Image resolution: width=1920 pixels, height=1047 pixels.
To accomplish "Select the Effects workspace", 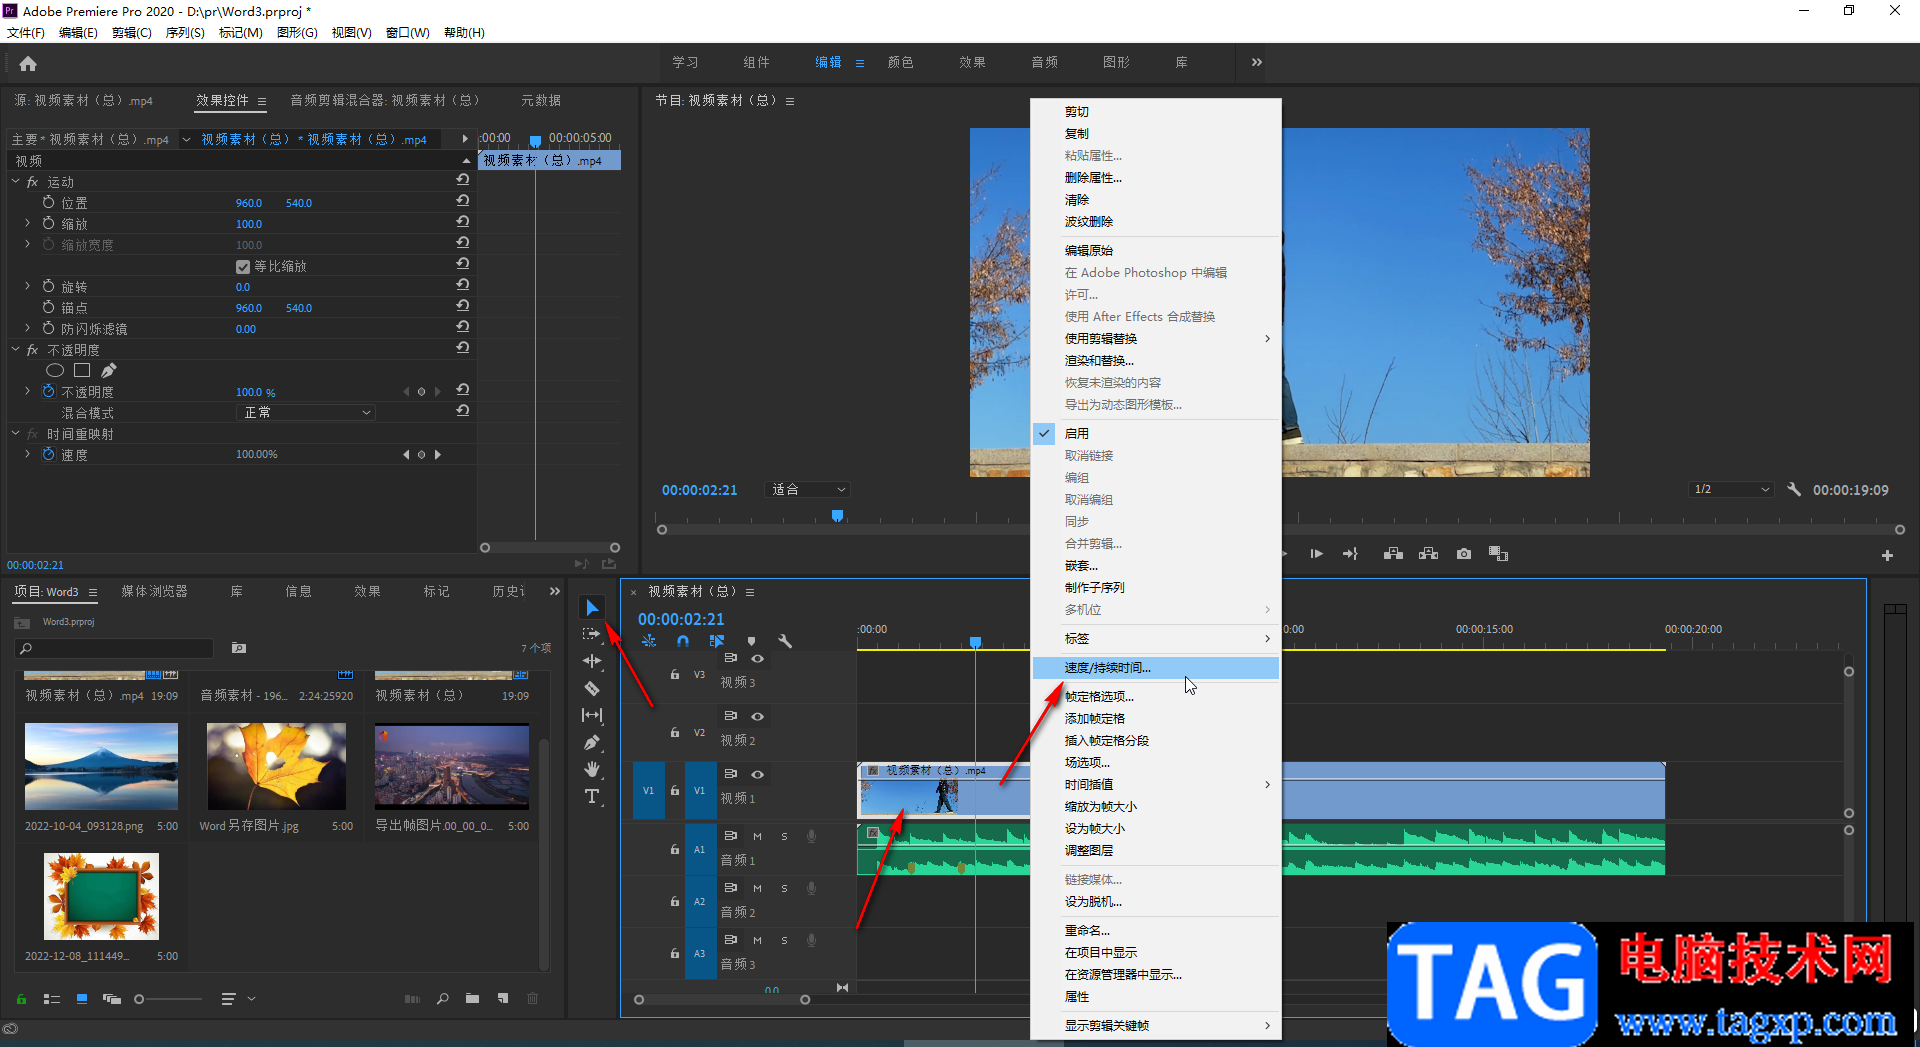I will (972, 62).
